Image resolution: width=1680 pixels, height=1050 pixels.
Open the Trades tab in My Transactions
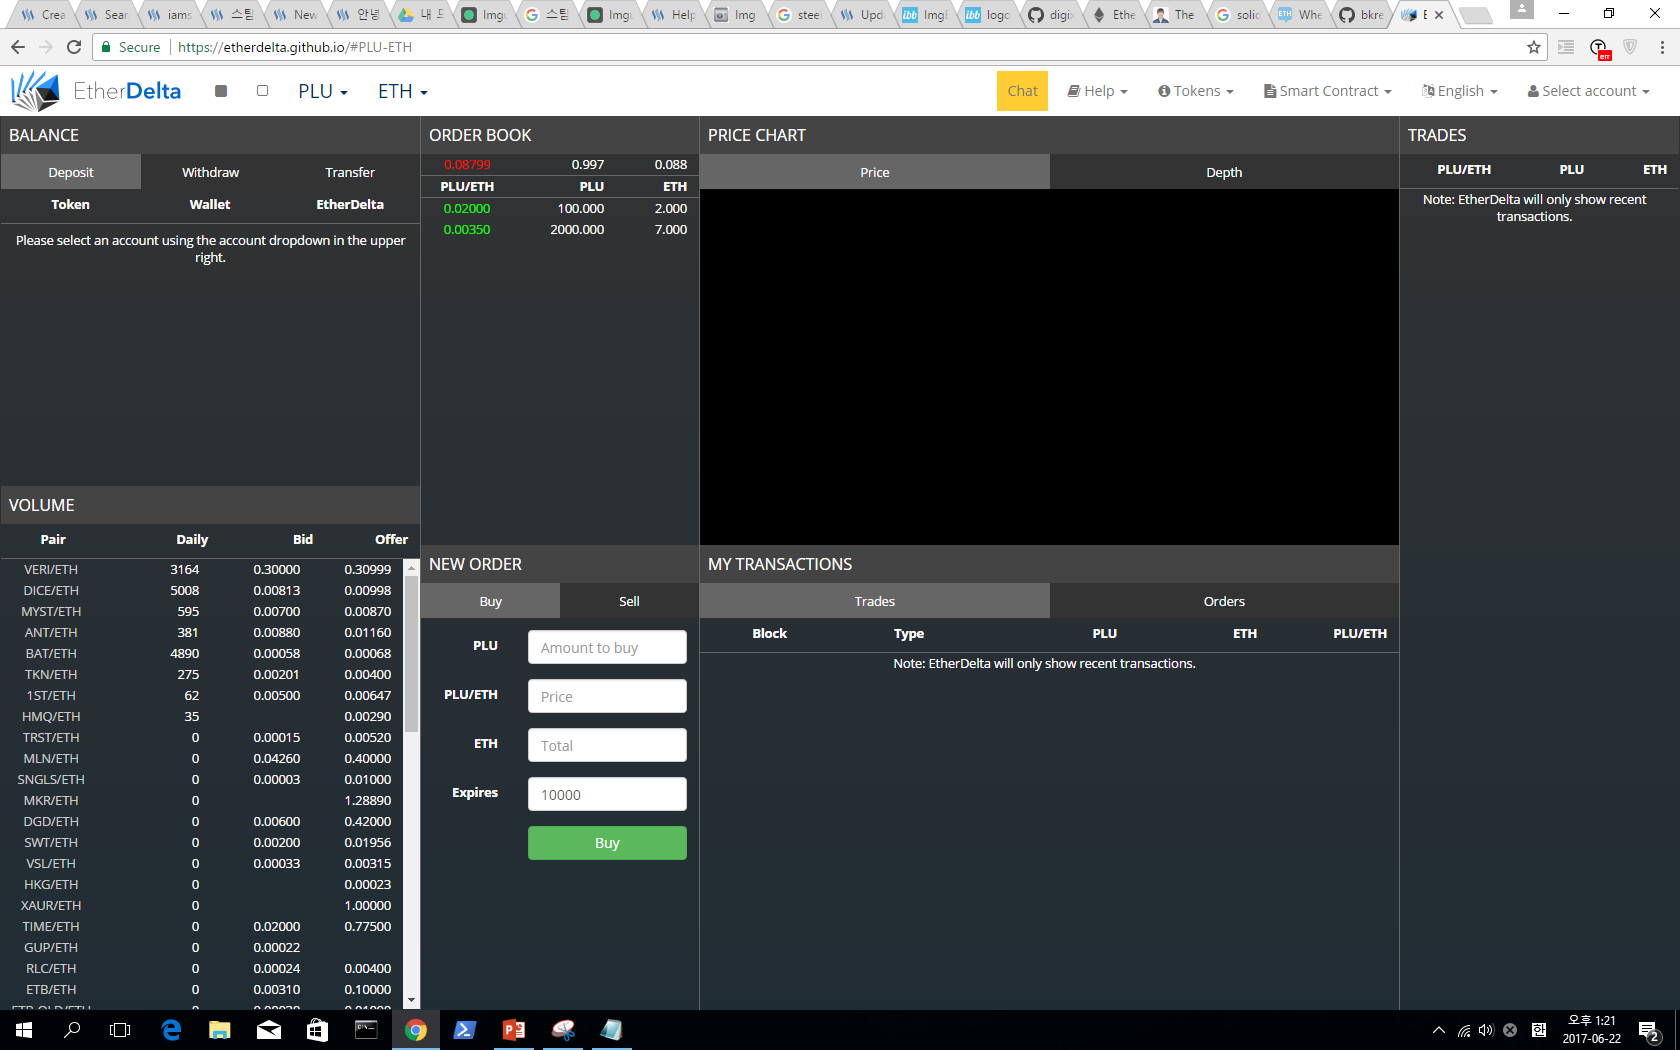tap(875, 601)
